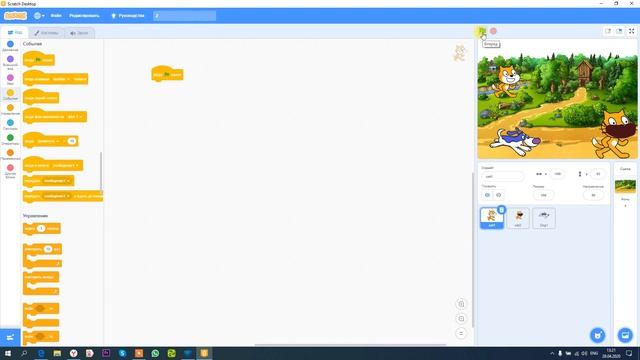640x360 pixels.
Task: Click the Choose a Backdrop button
Action: coord(625,336)
